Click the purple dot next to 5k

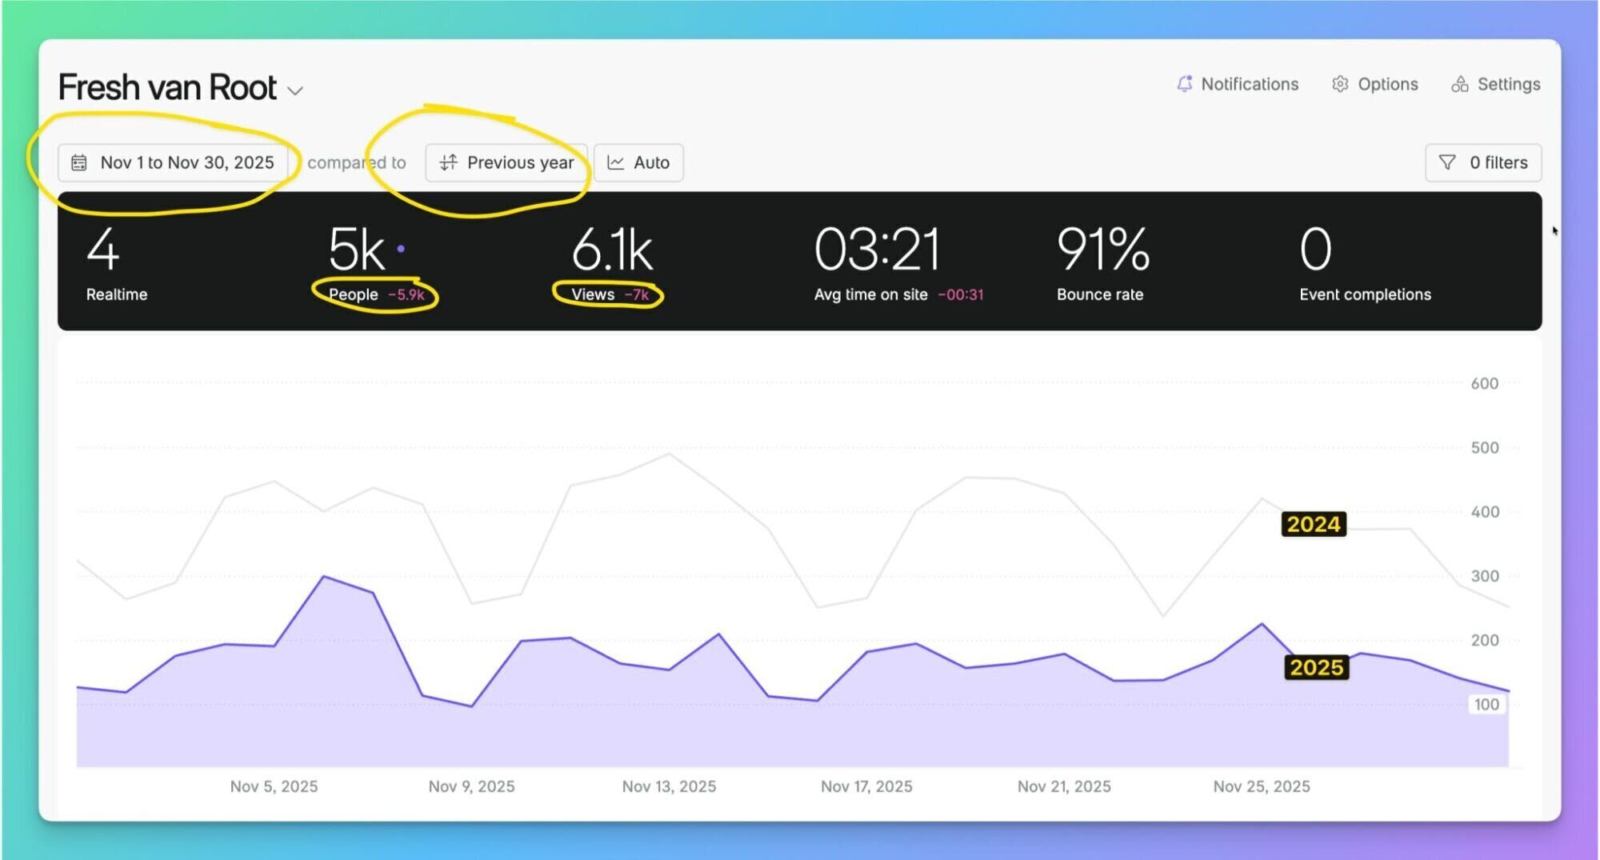pos(401,248)
